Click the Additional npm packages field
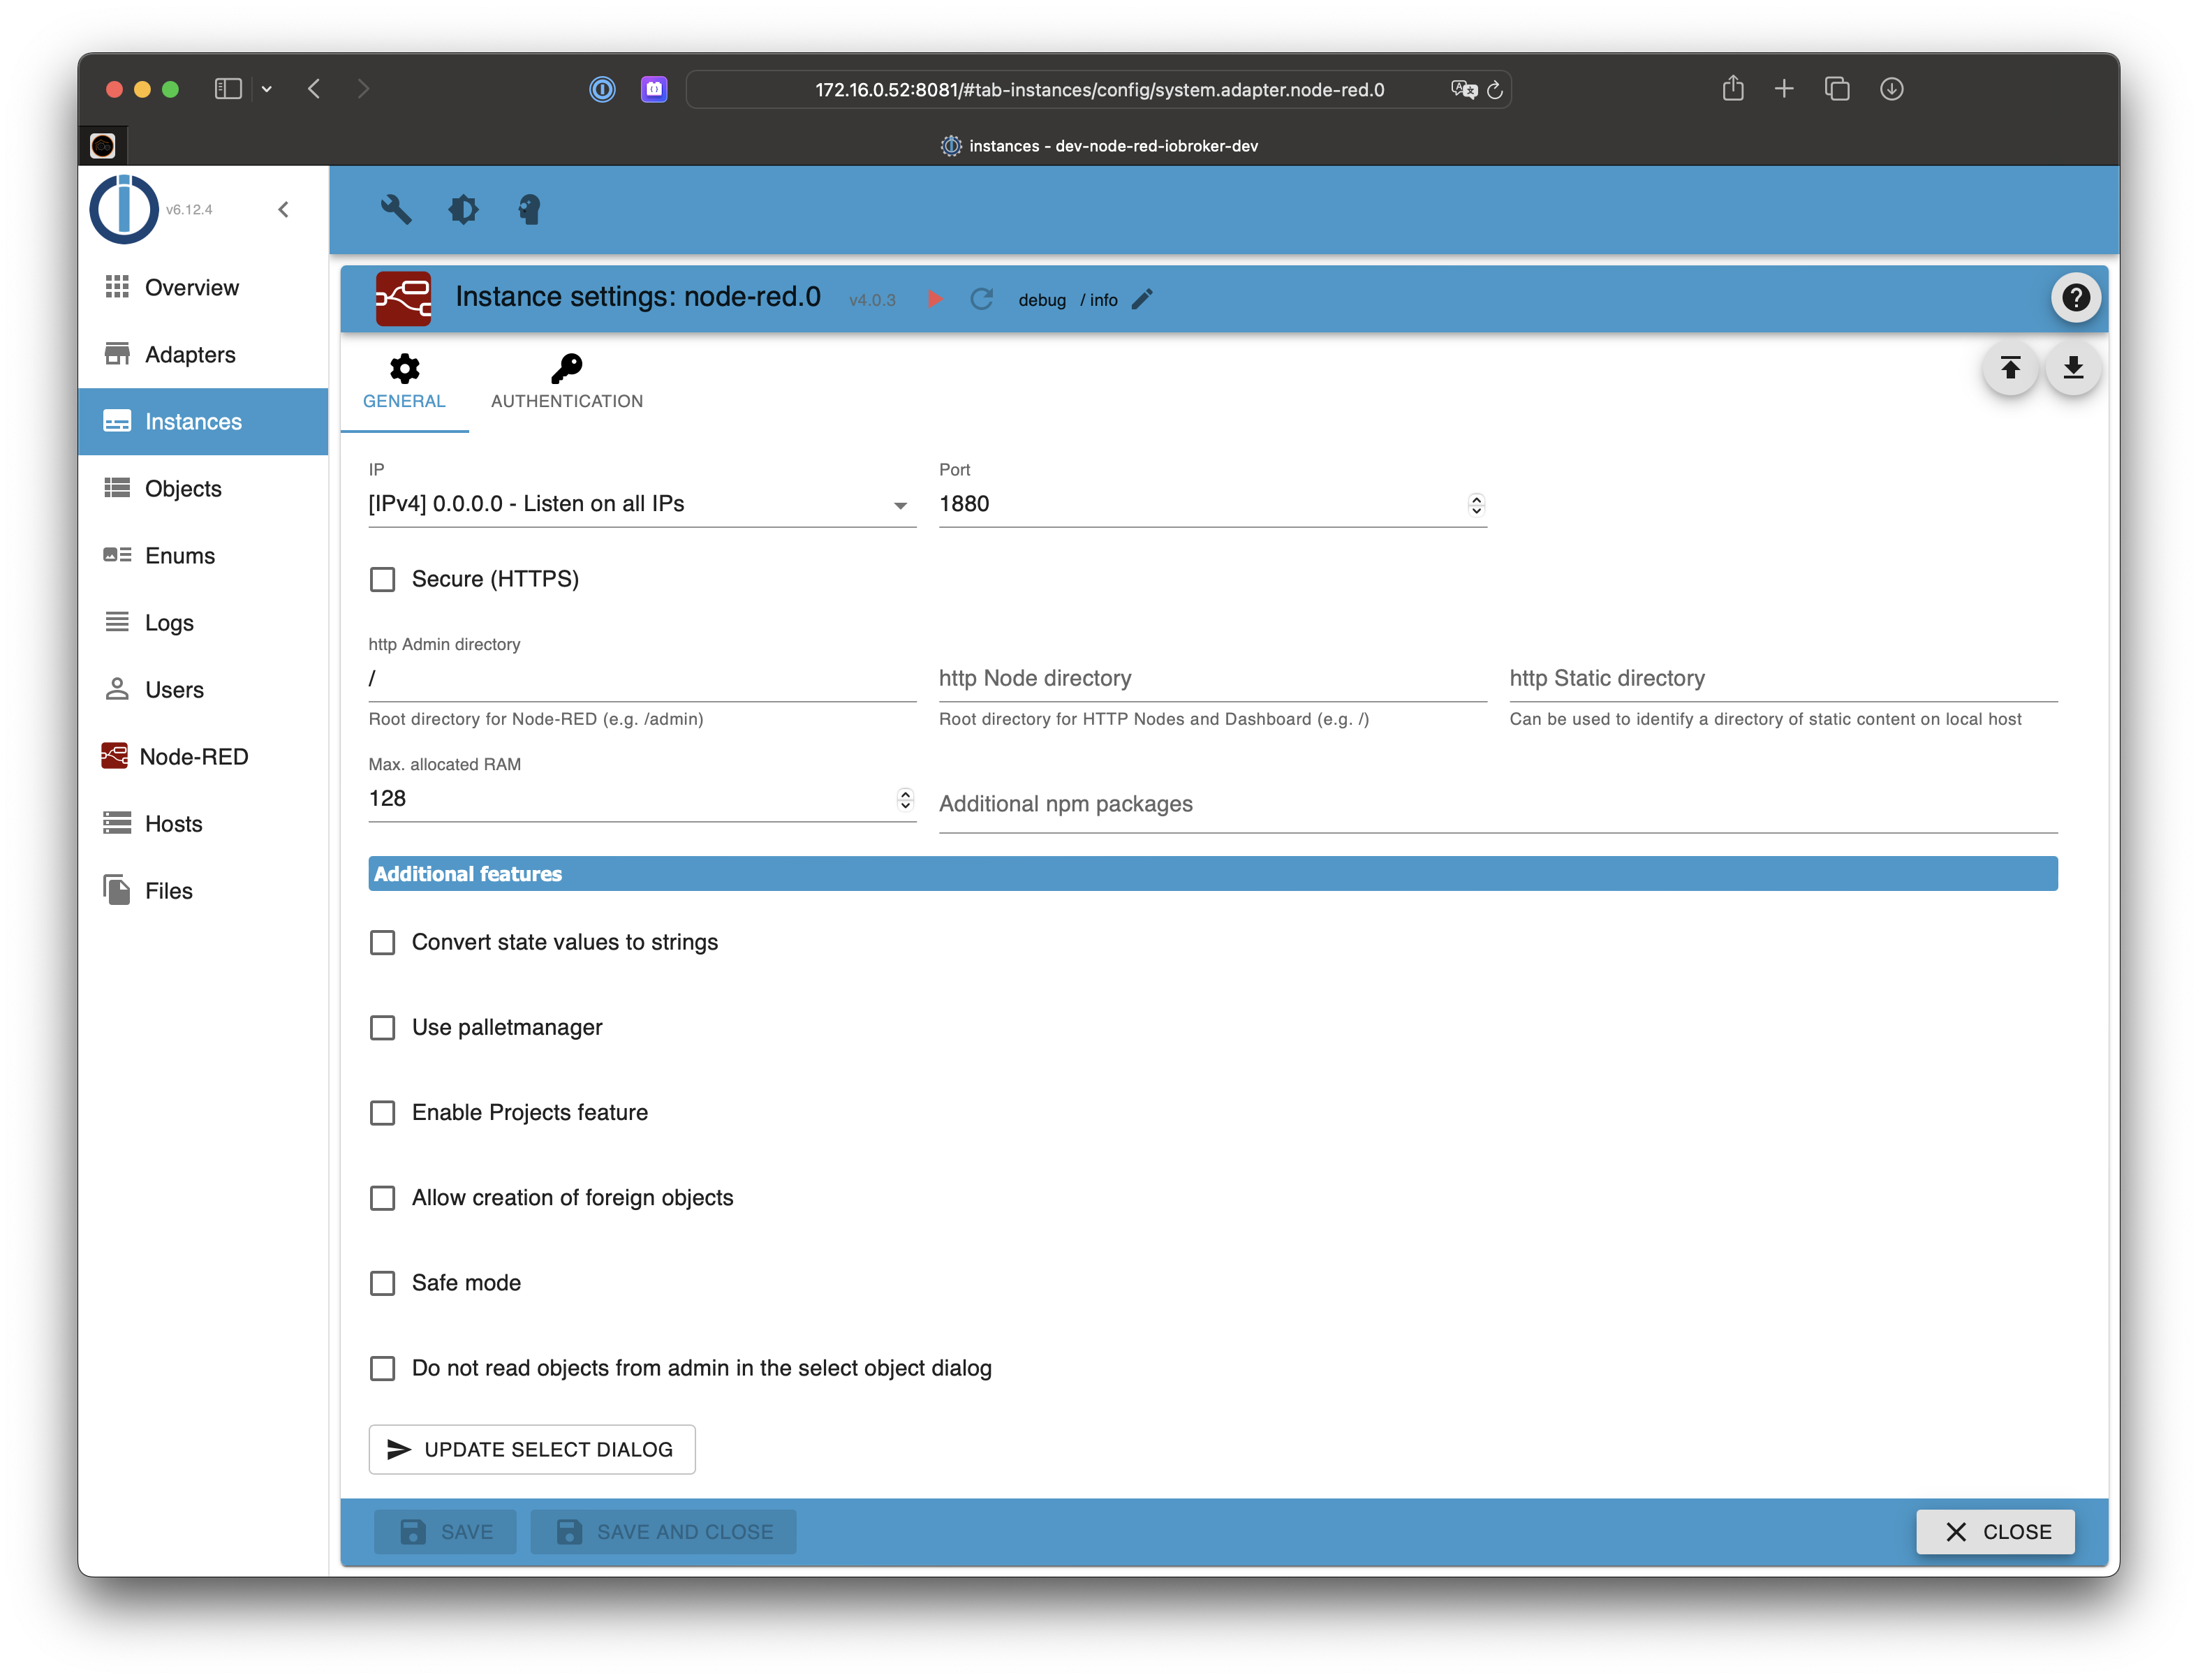2198x1680 pixels. click(x=1498, y=805)
